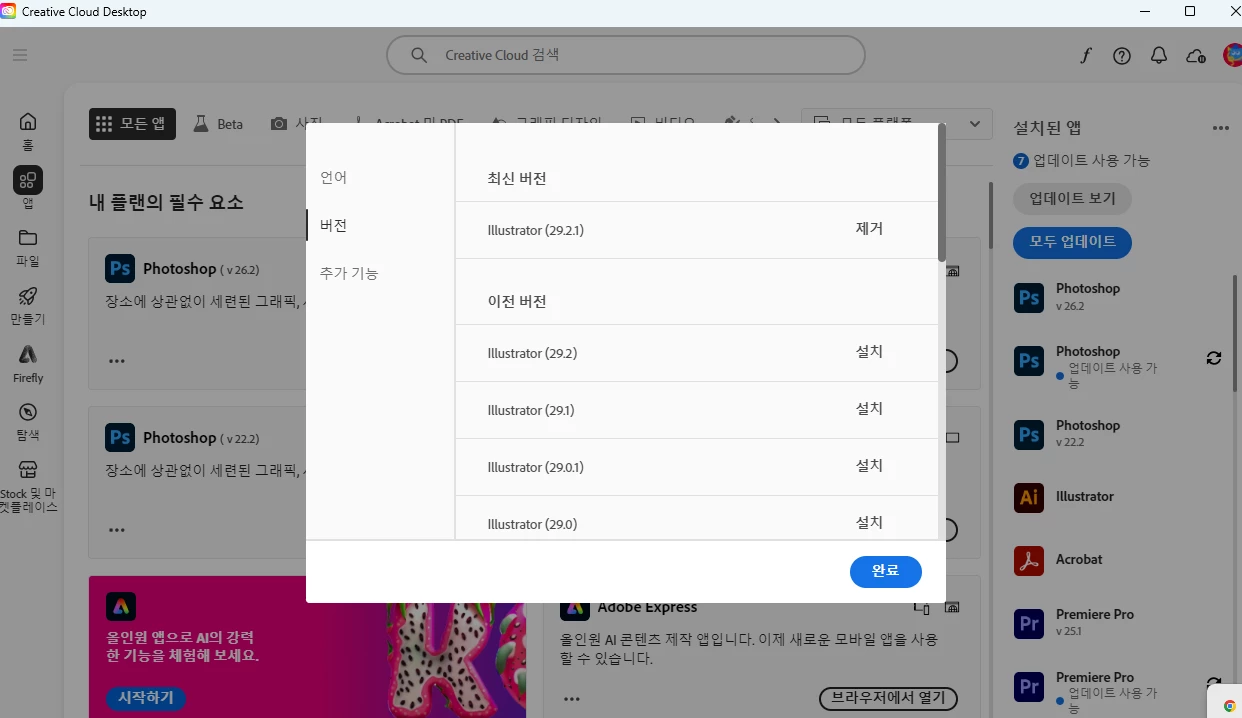This screenshot has width=1242, height=718.
Task: Click the Adobe Express card title
Action: (x=647, y=607)
